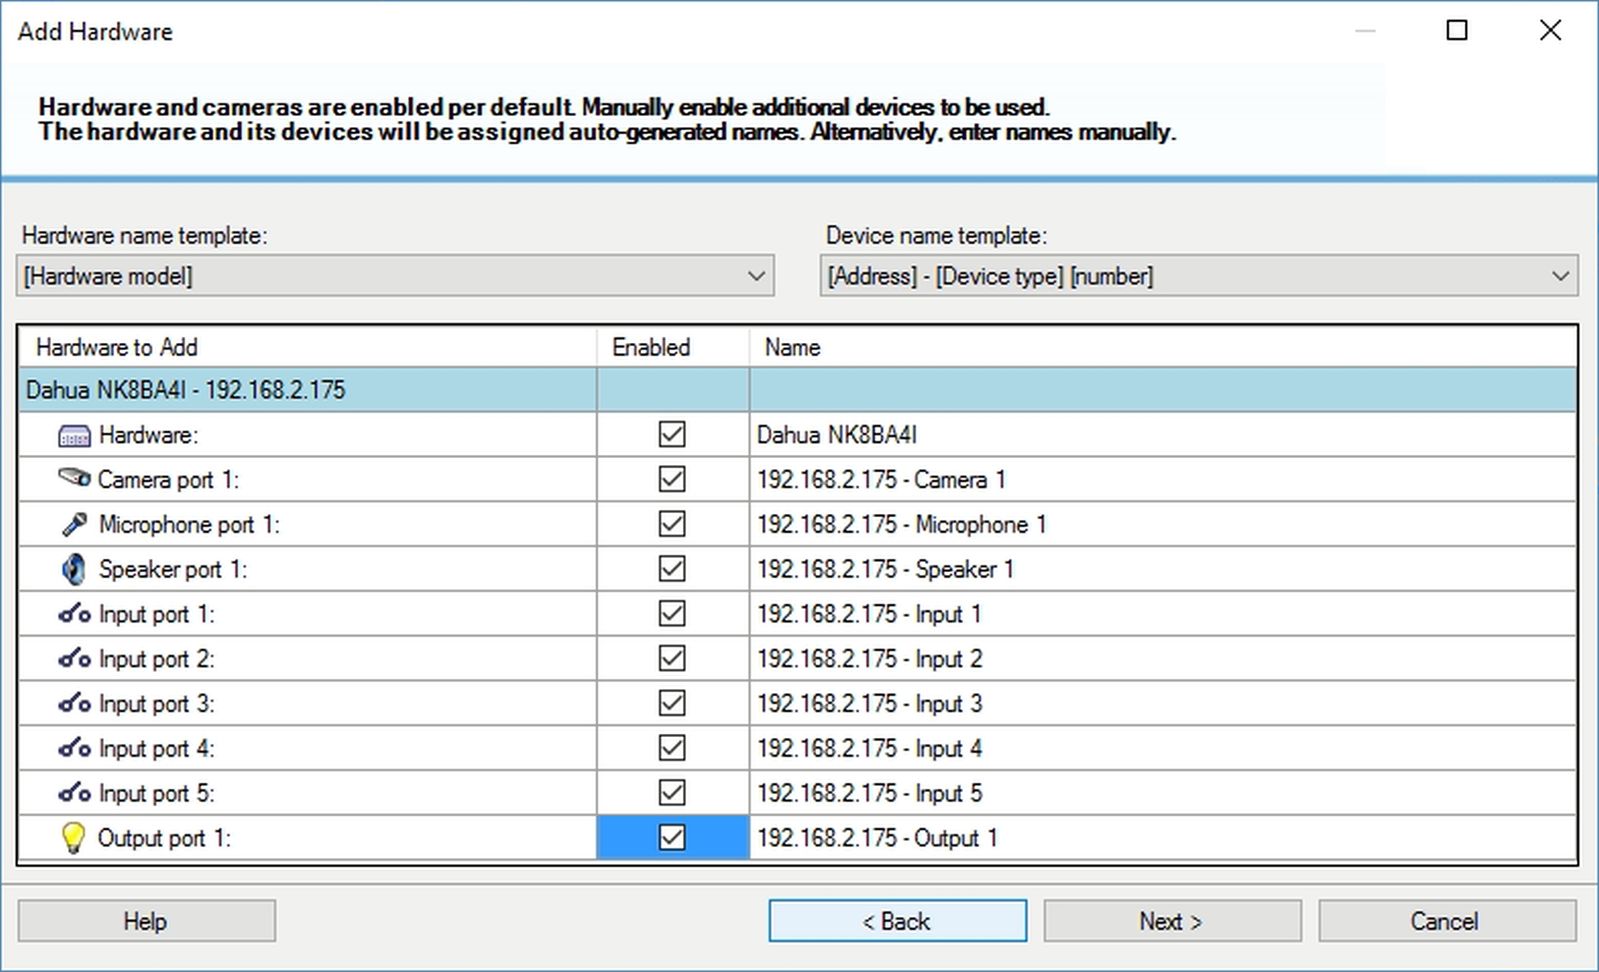Viewport: 1599px width, 972px height.
Task: Toggle the Output port 1 Enabled checkbox
Action: click(672, 838)
